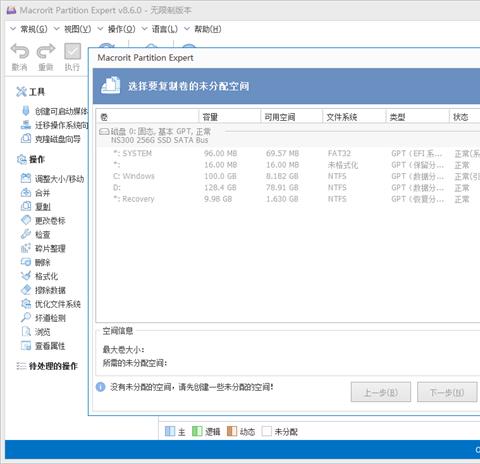
Task: Click the merge (合并) icon in sidebar
Action: click(26, 192)
